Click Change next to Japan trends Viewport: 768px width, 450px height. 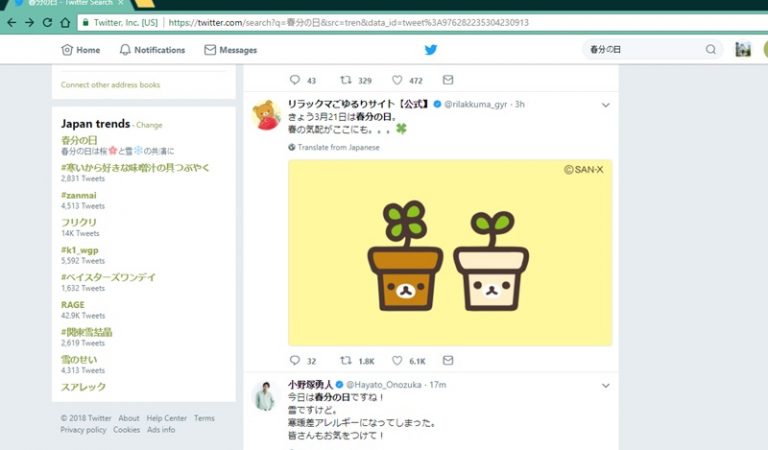click(x=149, y=125)
